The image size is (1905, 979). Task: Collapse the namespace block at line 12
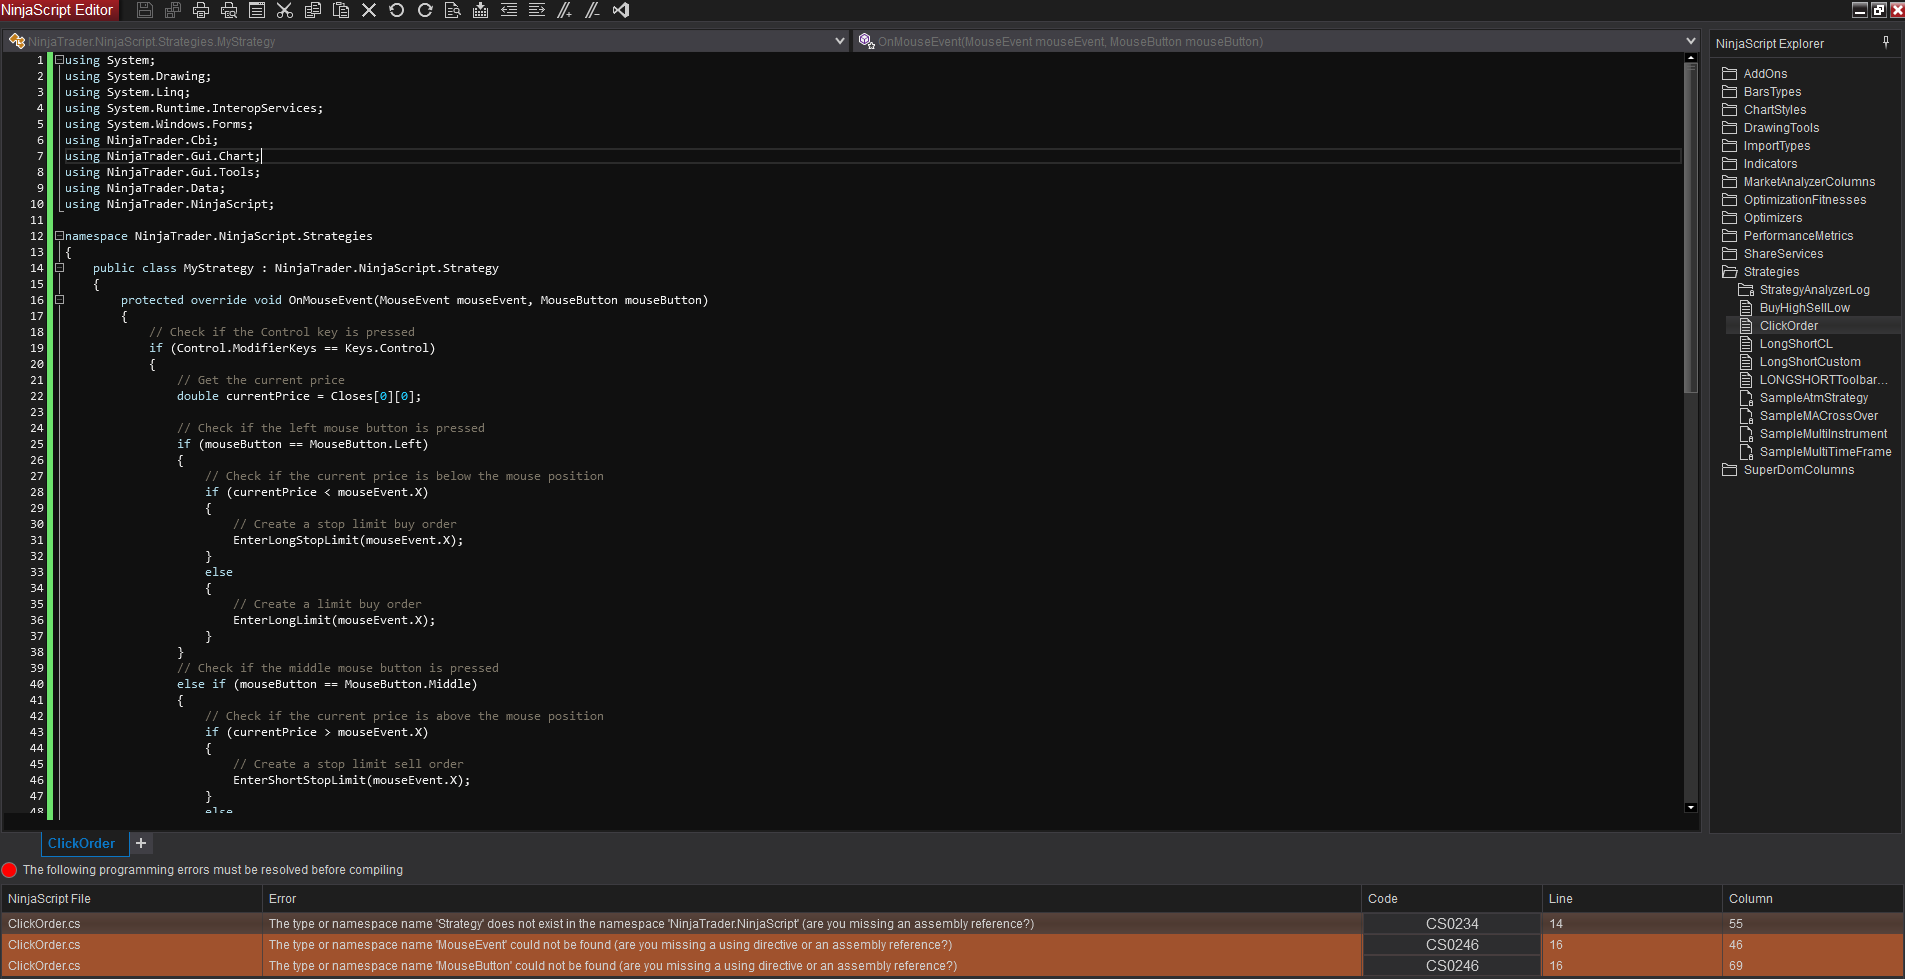click(59, 236)
